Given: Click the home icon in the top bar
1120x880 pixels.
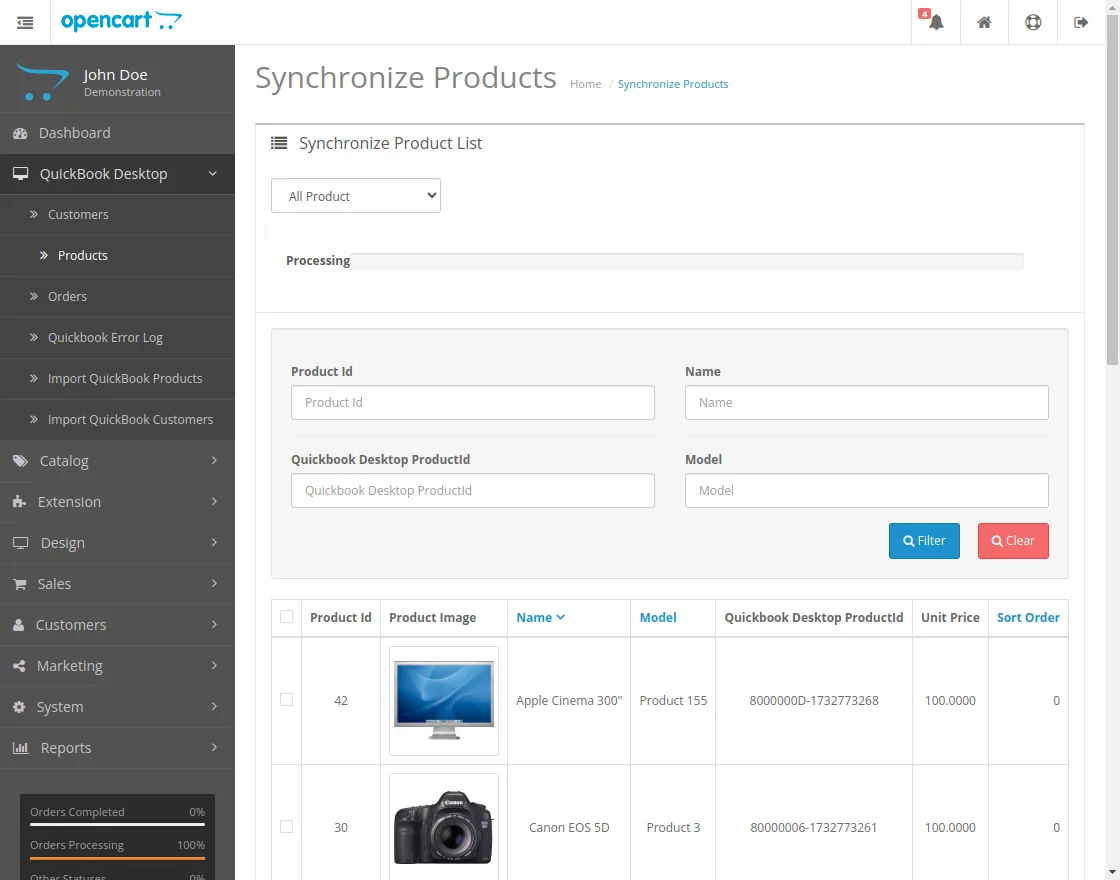Looking at the screenshot, I should click(984, 21).
